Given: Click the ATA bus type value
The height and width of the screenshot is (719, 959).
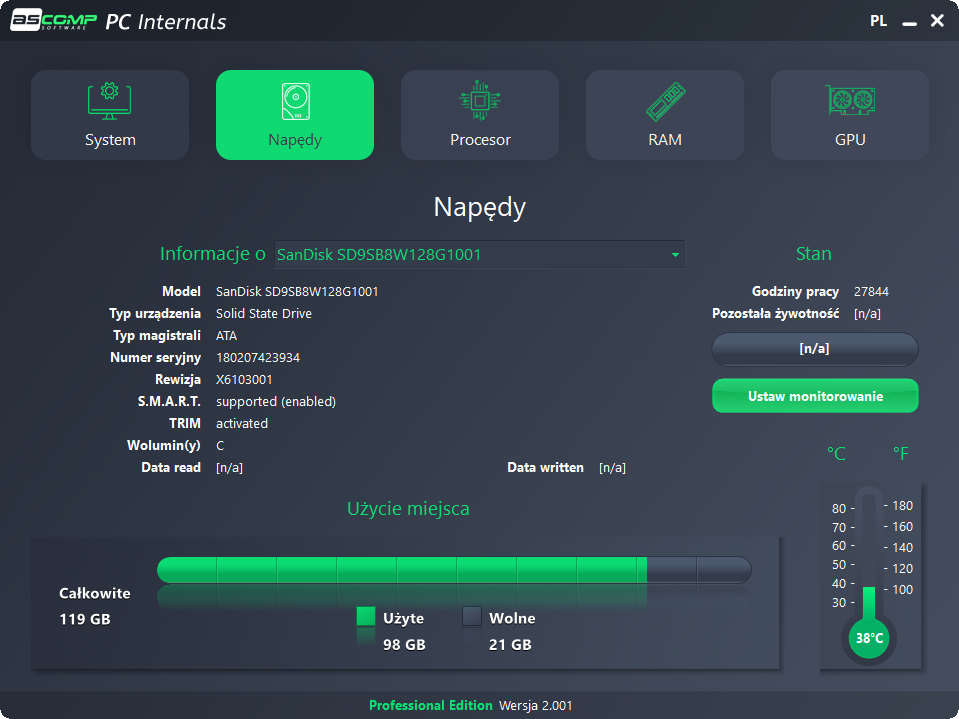Looking at the screenshot, I should pos(226,336).
